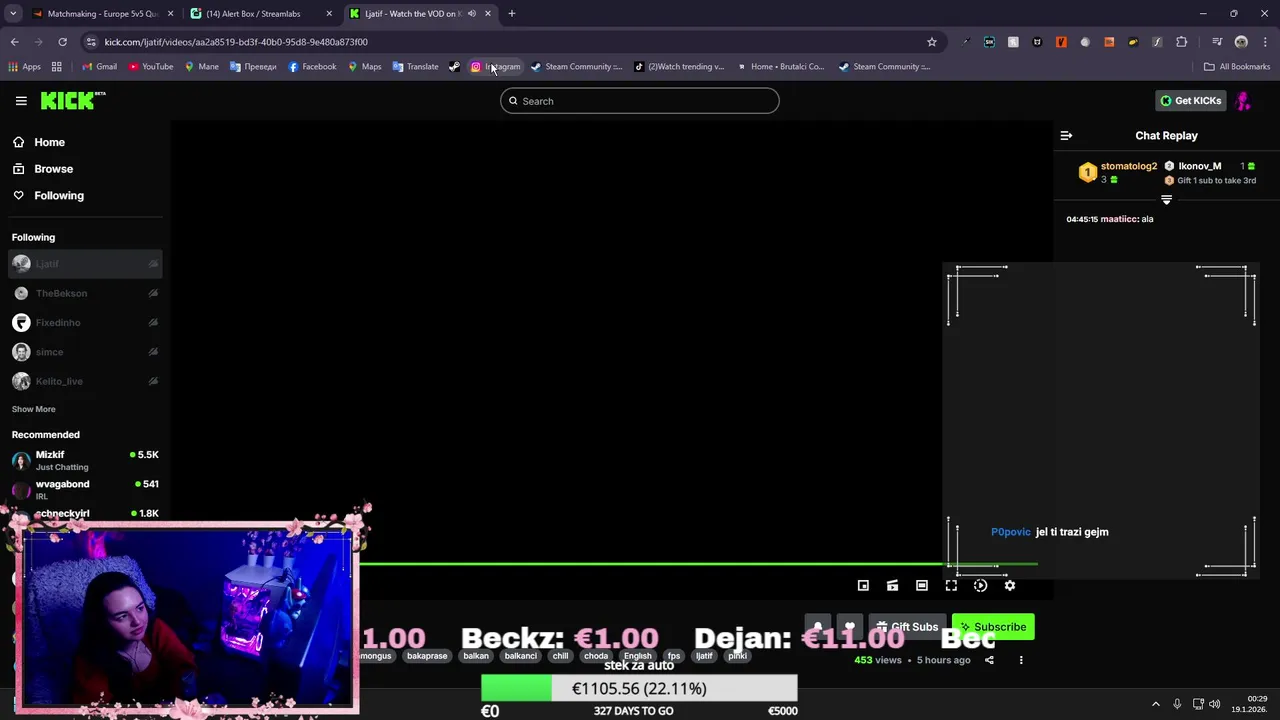Reload the page
The image size is (1280, 720).
62,42
